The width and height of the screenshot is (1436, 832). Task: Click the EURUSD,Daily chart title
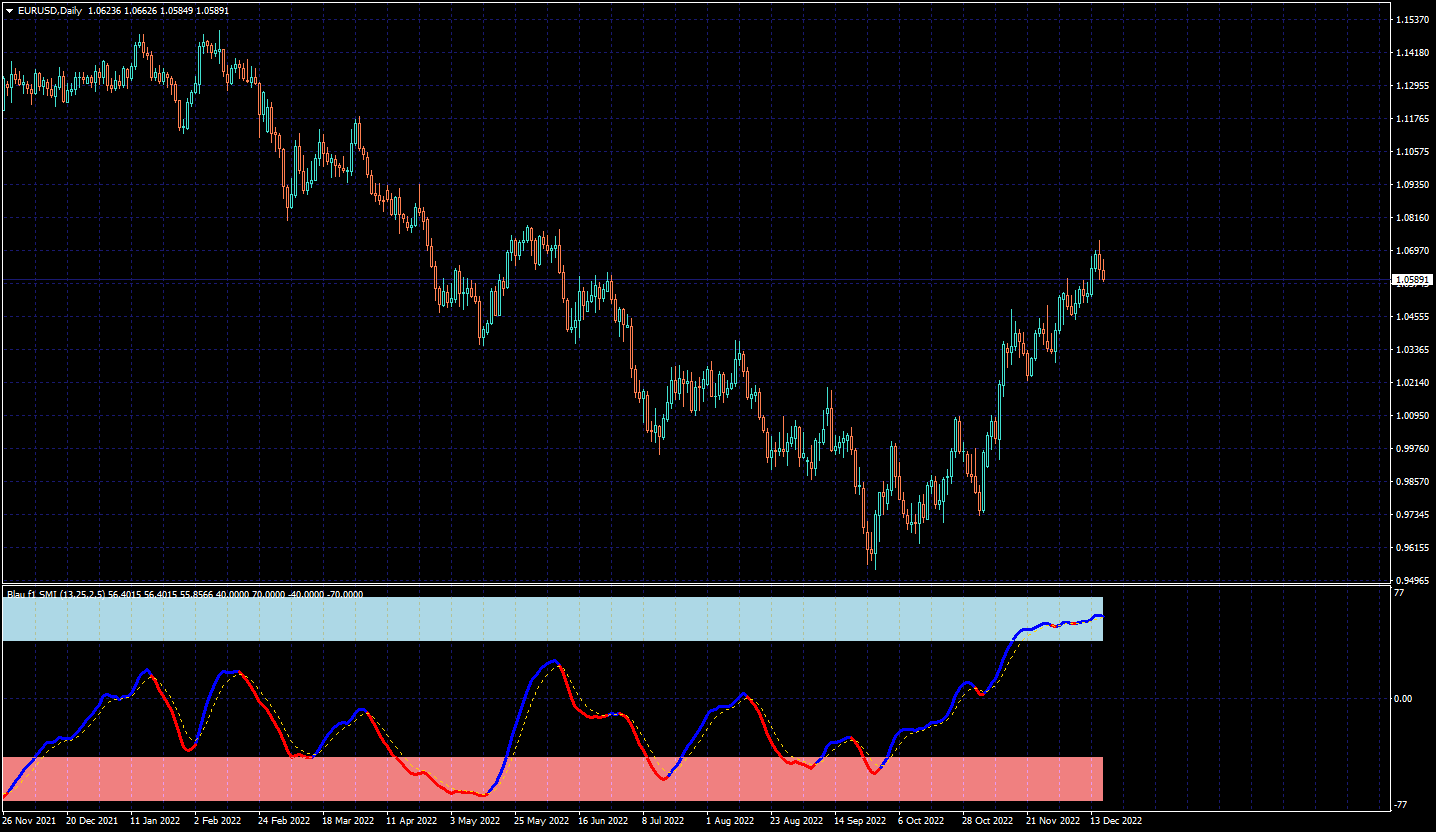point(50,10)
